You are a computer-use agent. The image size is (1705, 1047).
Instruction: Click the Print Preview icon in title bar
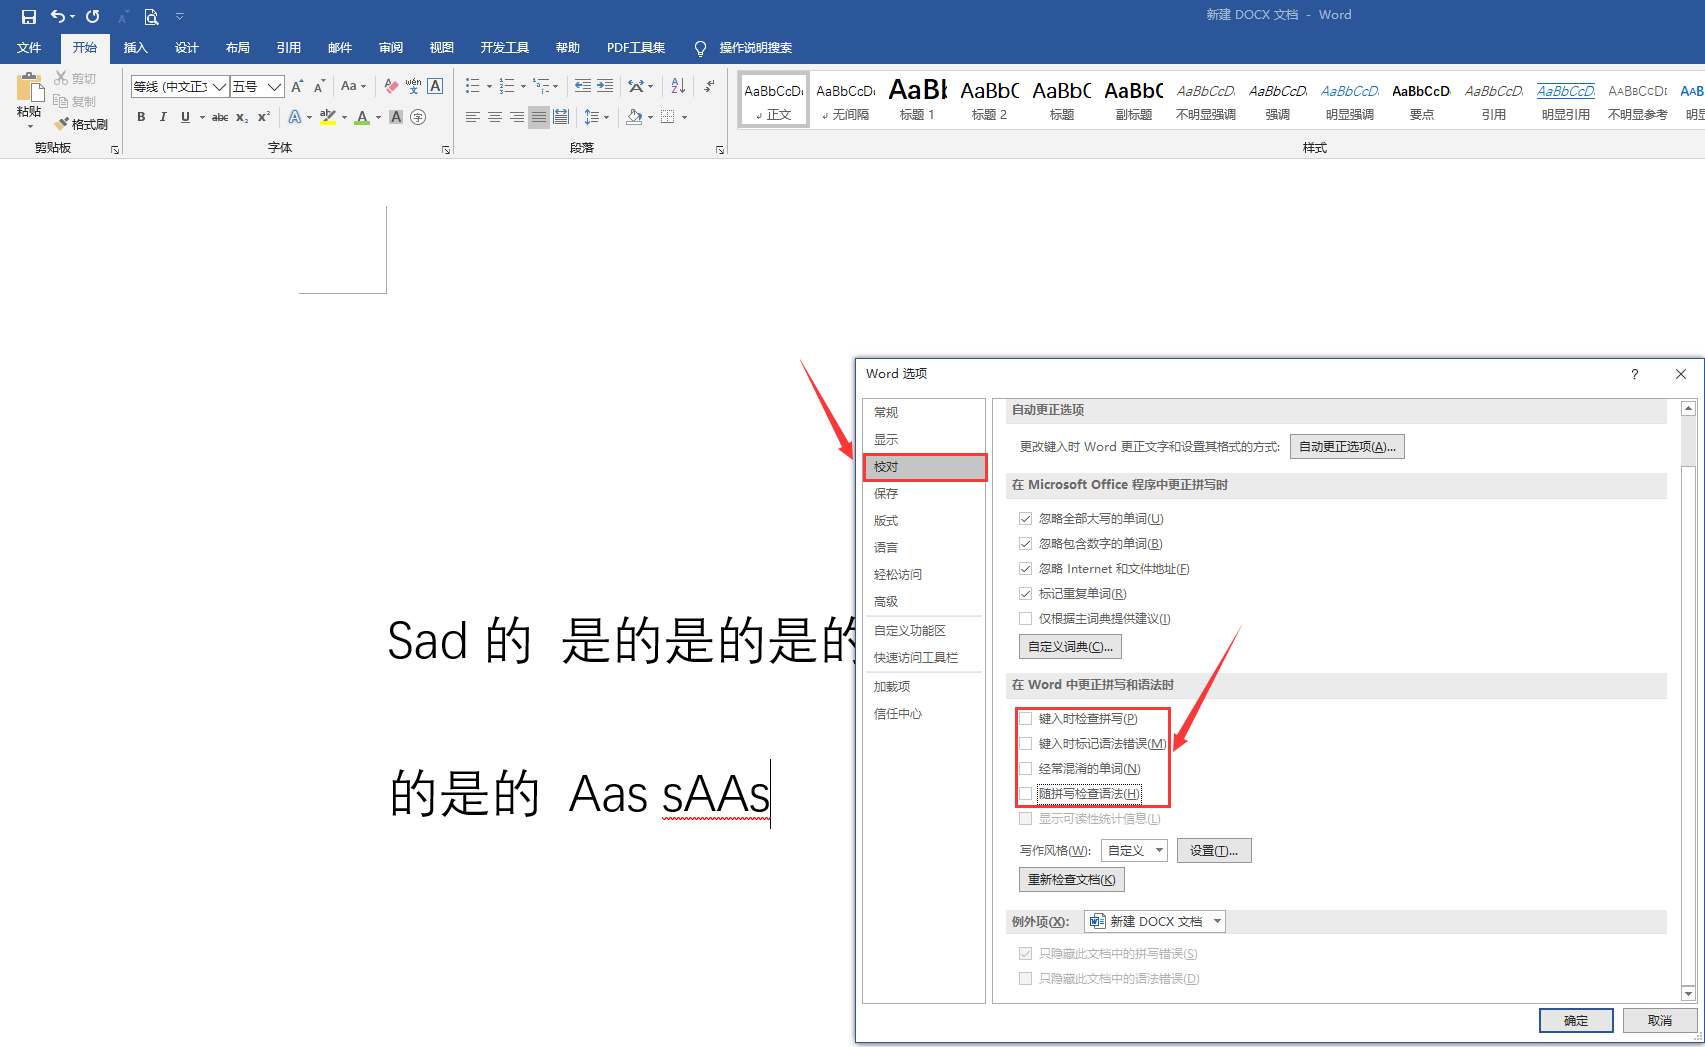pyautogui.click(x=151, y=16)
